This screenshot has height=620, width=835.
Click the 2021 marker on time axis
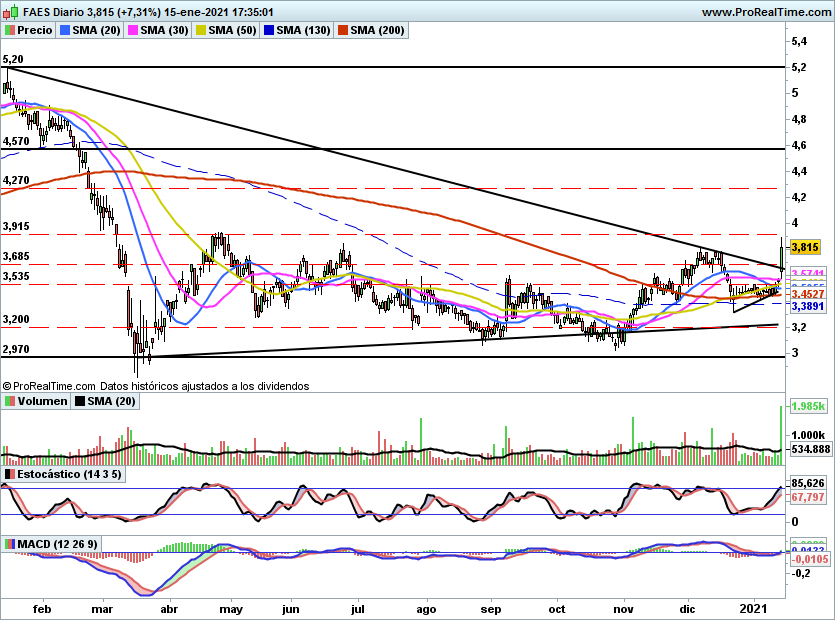[755, 609]
